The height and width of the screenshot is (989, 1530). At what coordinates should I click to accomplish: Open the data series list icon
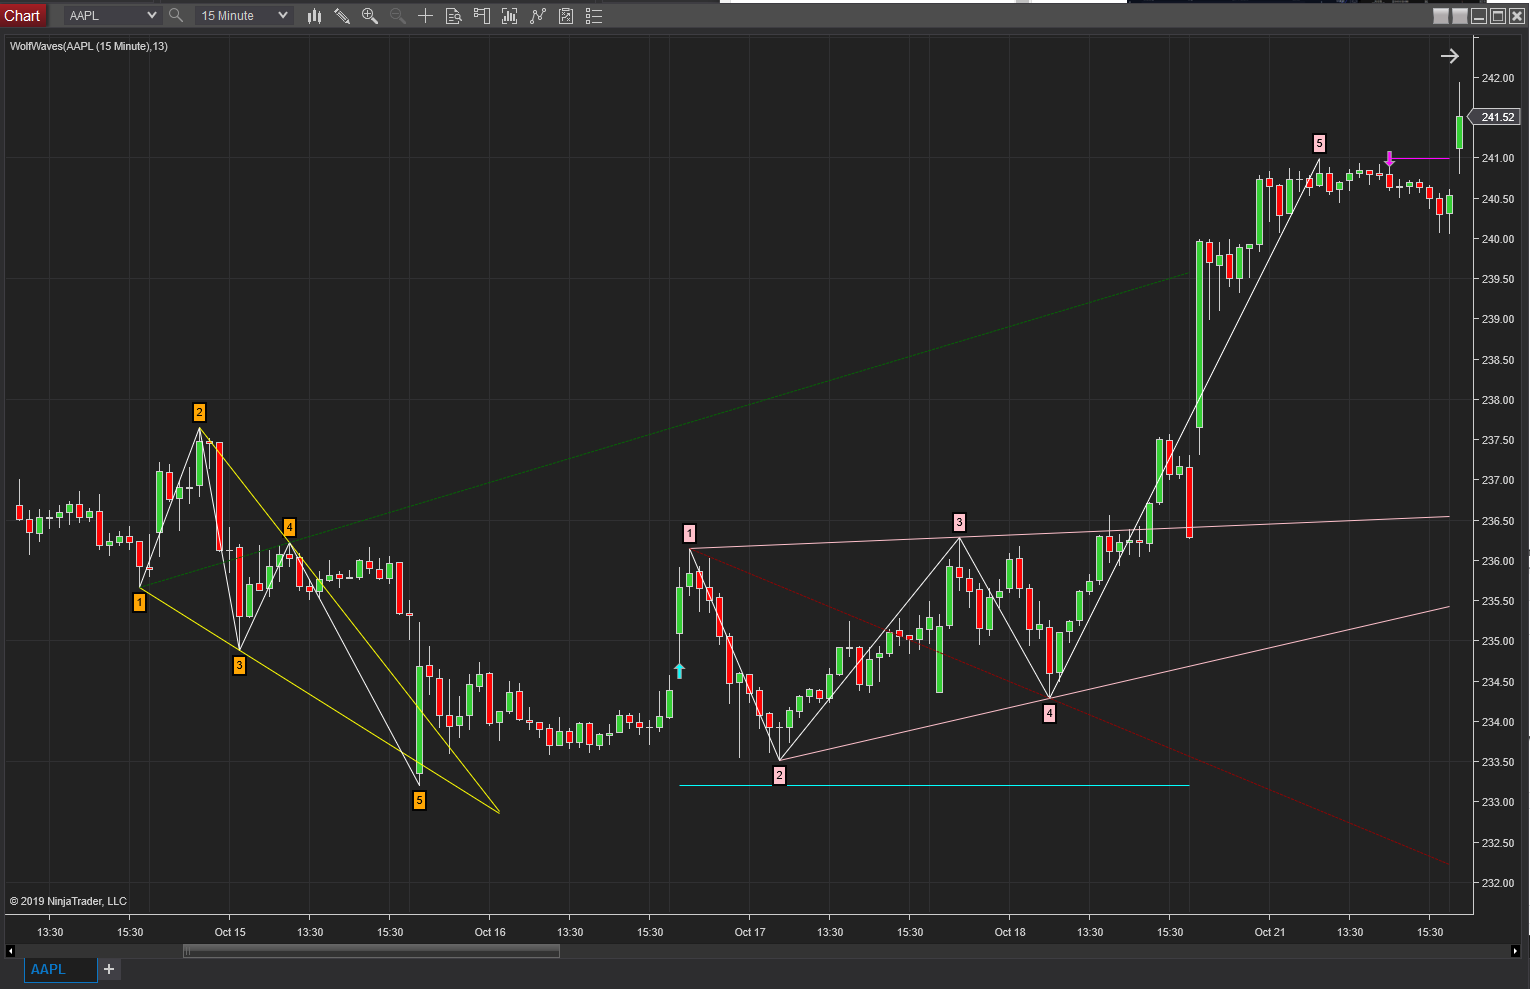(x=593, y=15)
